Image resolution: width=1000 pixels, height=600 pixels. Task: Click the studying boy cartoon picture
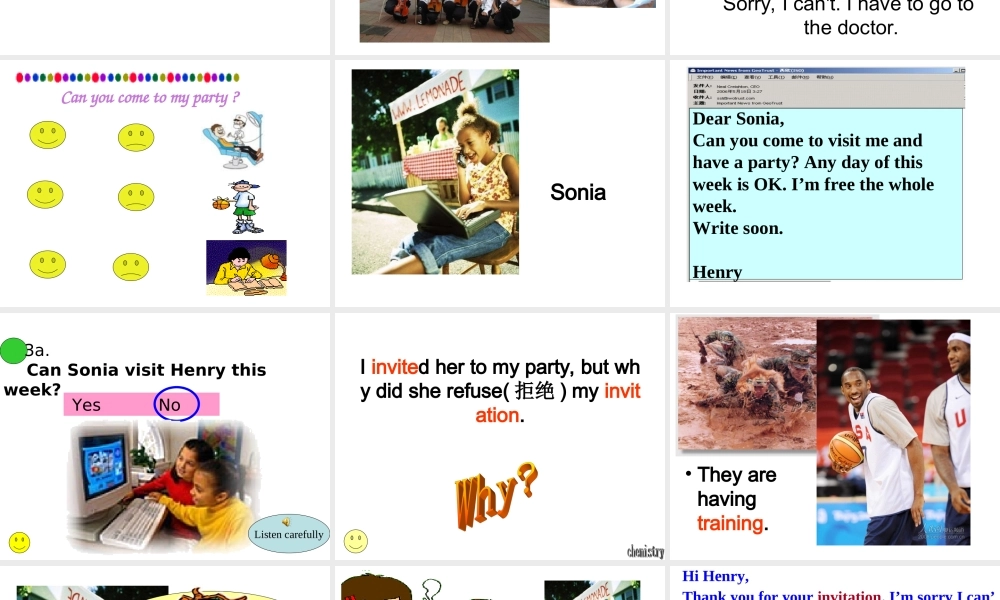point(246,267)
